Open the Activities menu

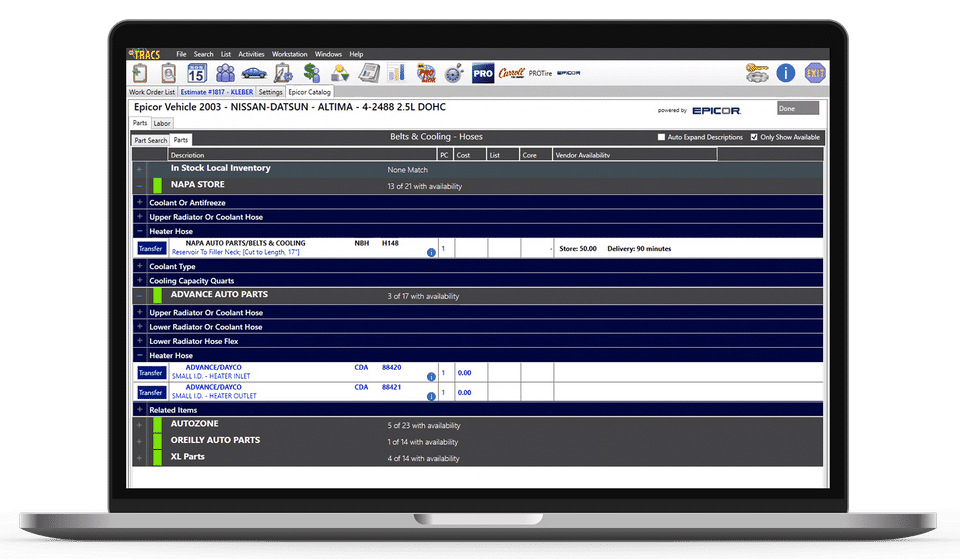point(251,54)
